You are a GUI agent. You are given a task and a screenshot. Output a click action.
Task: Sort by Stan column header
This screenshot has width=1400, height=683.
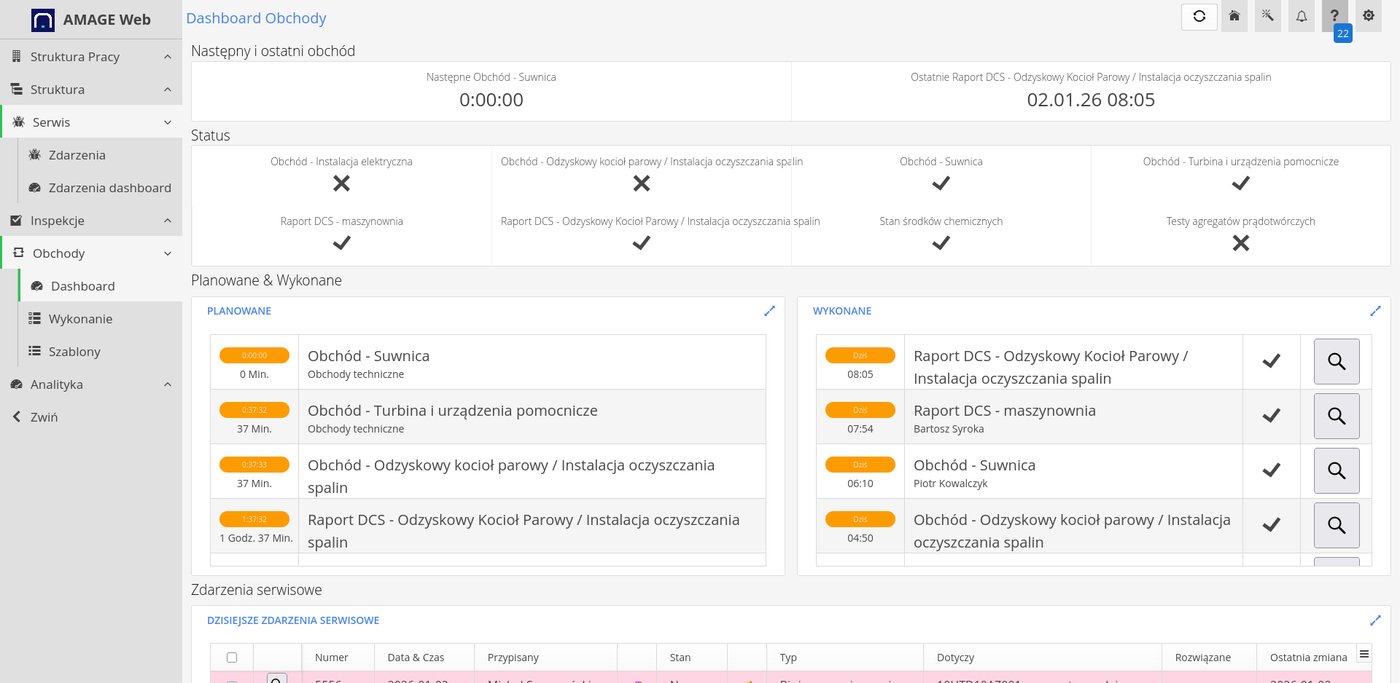tap(680, 657)
